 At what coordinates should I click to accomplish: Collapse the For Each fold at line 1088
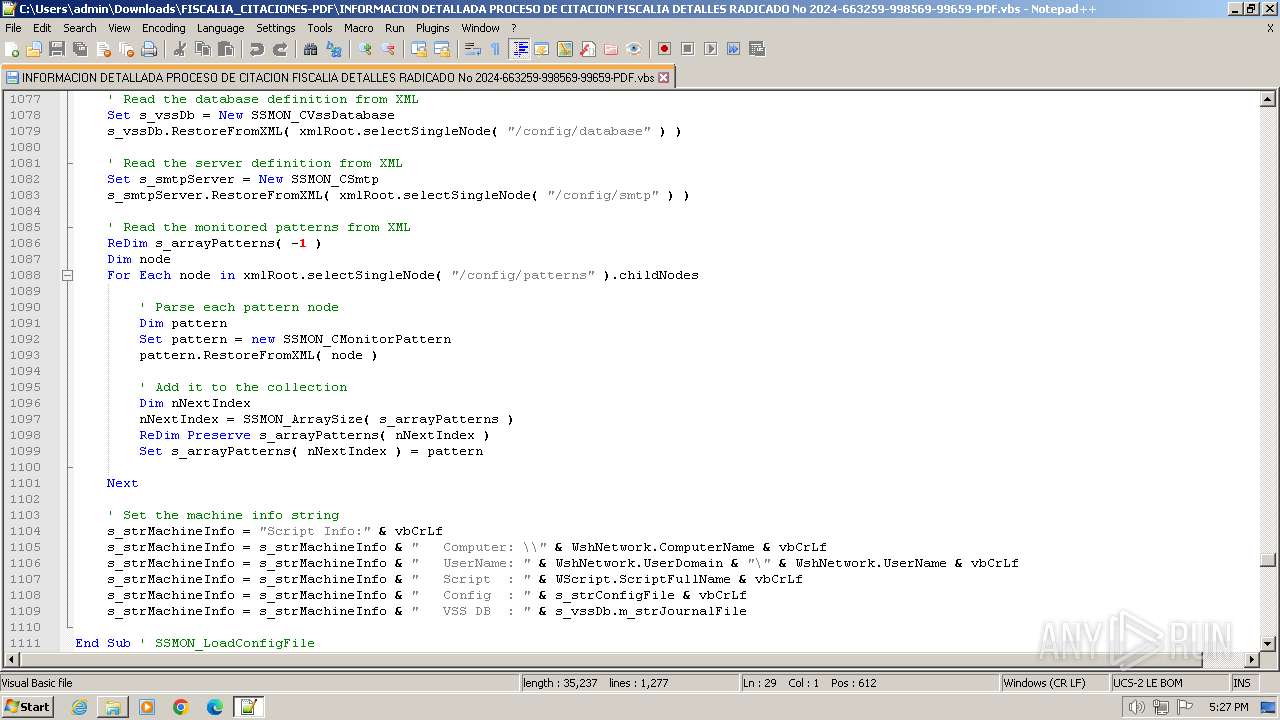pos(67,275)
